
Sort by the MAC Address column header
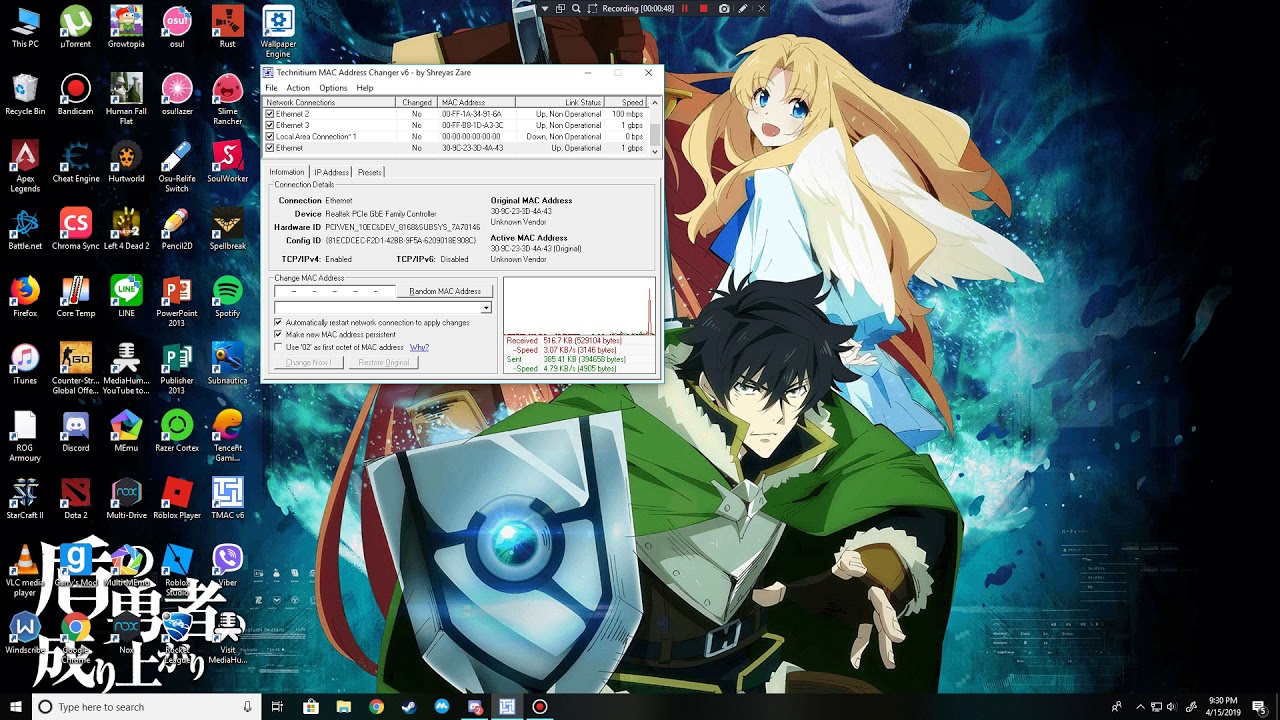[x=477, y=102]
